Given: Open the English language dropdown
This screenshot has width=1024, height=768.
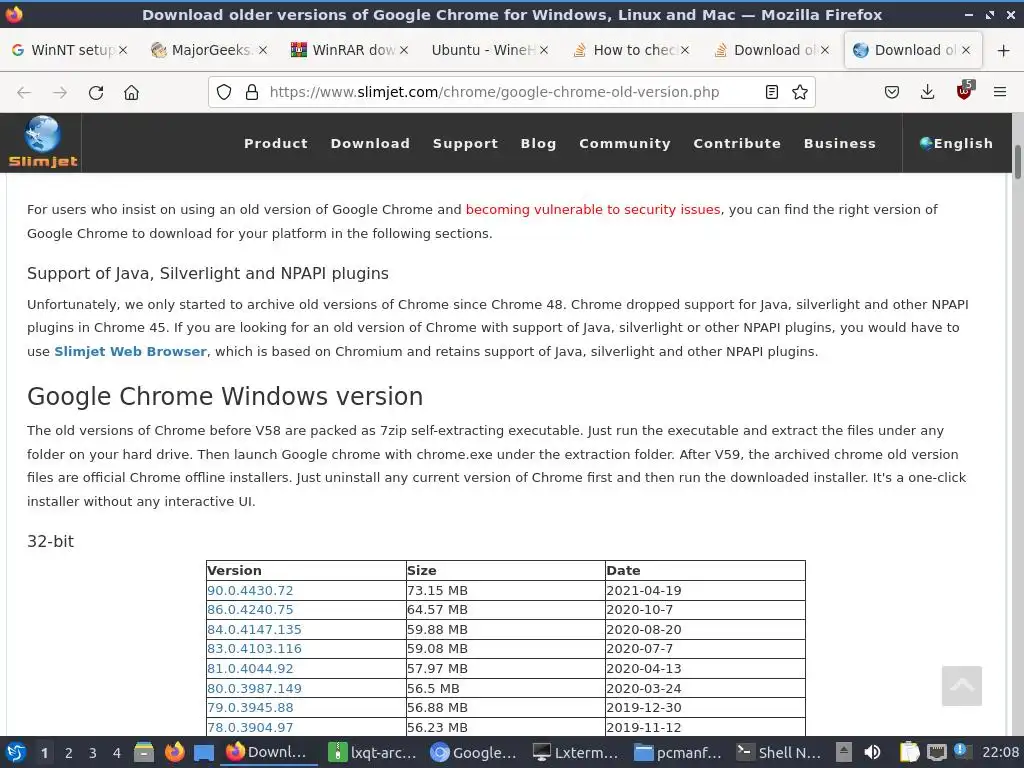Looking at the screenshot, I should (x=956, y=143).
